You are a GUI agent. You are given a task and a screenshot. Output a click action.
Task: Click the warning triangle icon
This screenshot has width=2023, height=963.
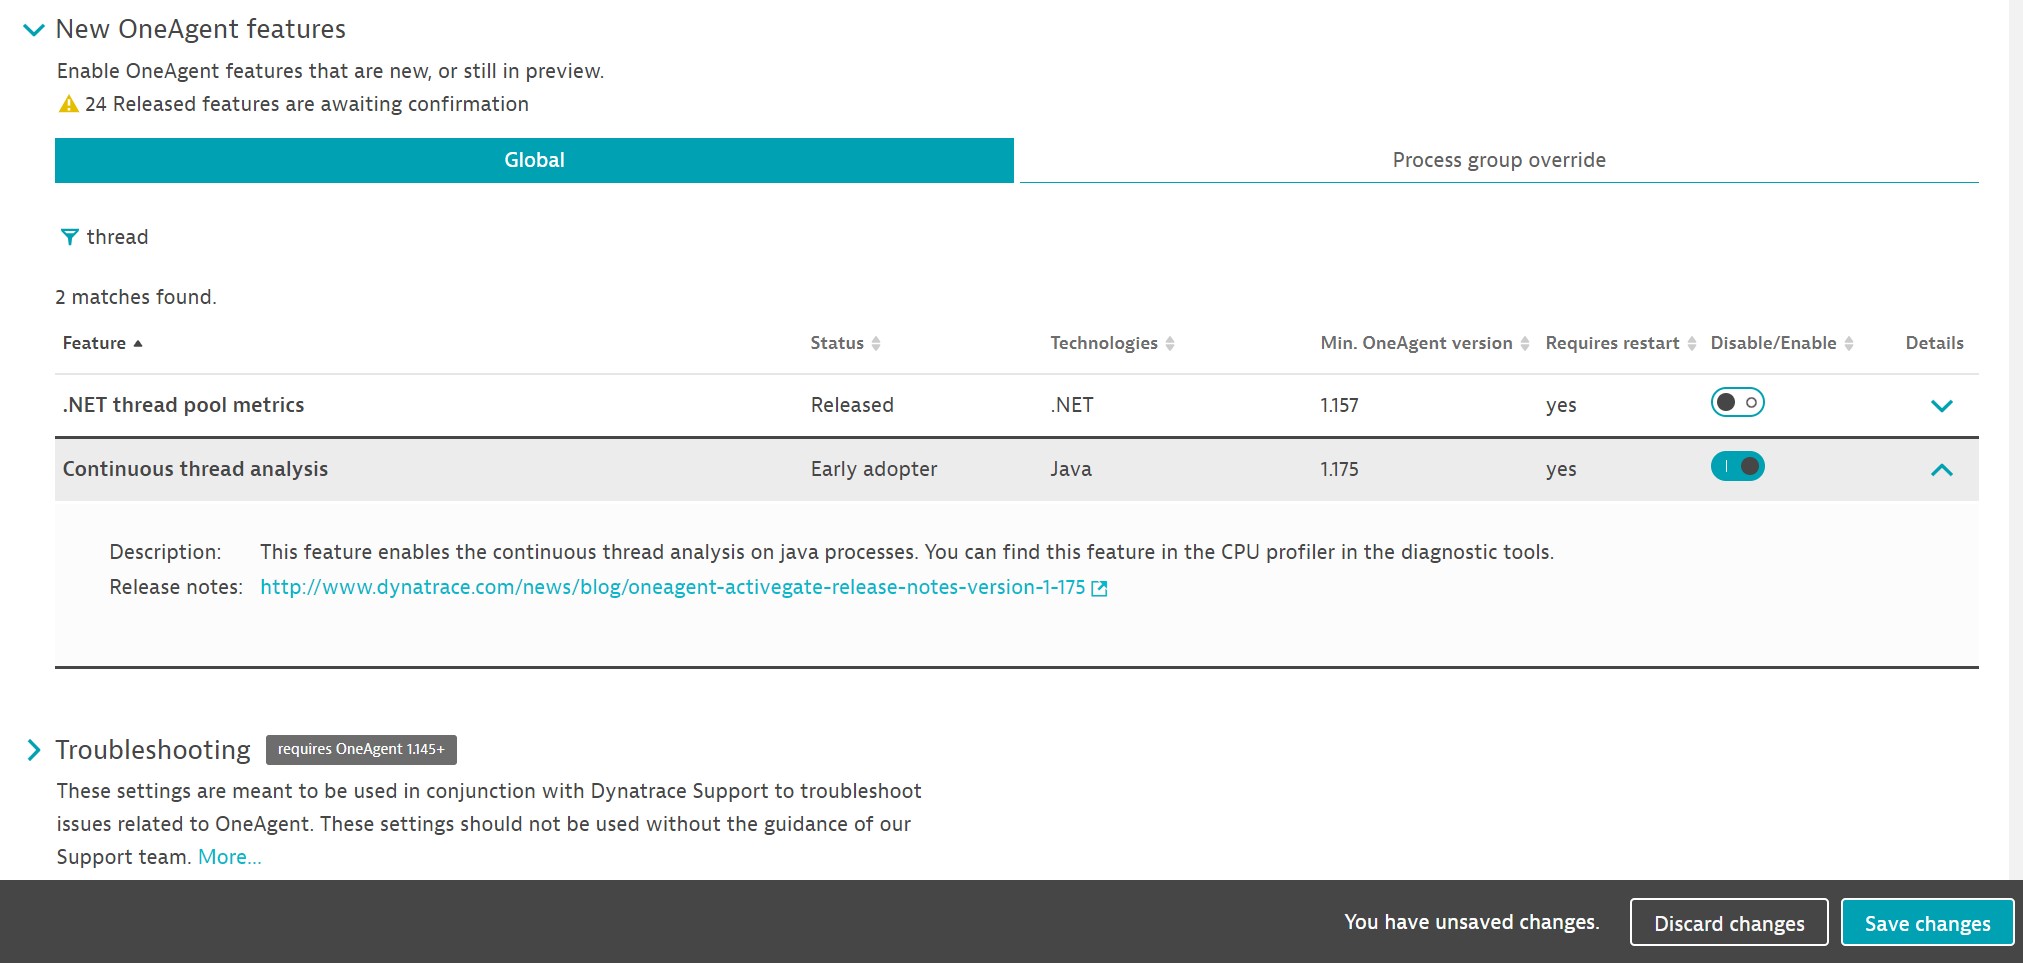[68, 104]
